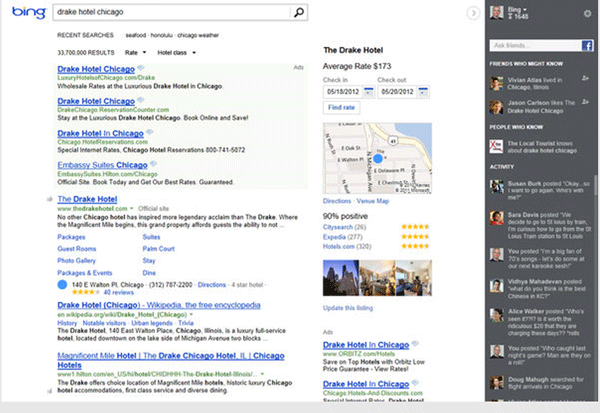Image resolution: width=600 pixels, height=413 pixels.
Task: Click Vidhya Mahadevan's avatar in Activity
Action: [x=497, y=286]
